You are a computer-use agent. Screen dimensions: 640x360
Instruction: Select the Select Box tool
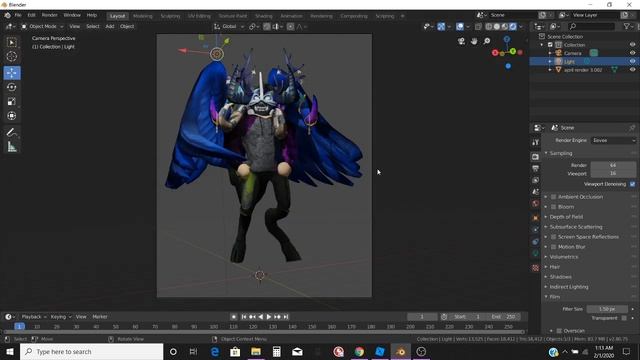coord(12,42)
